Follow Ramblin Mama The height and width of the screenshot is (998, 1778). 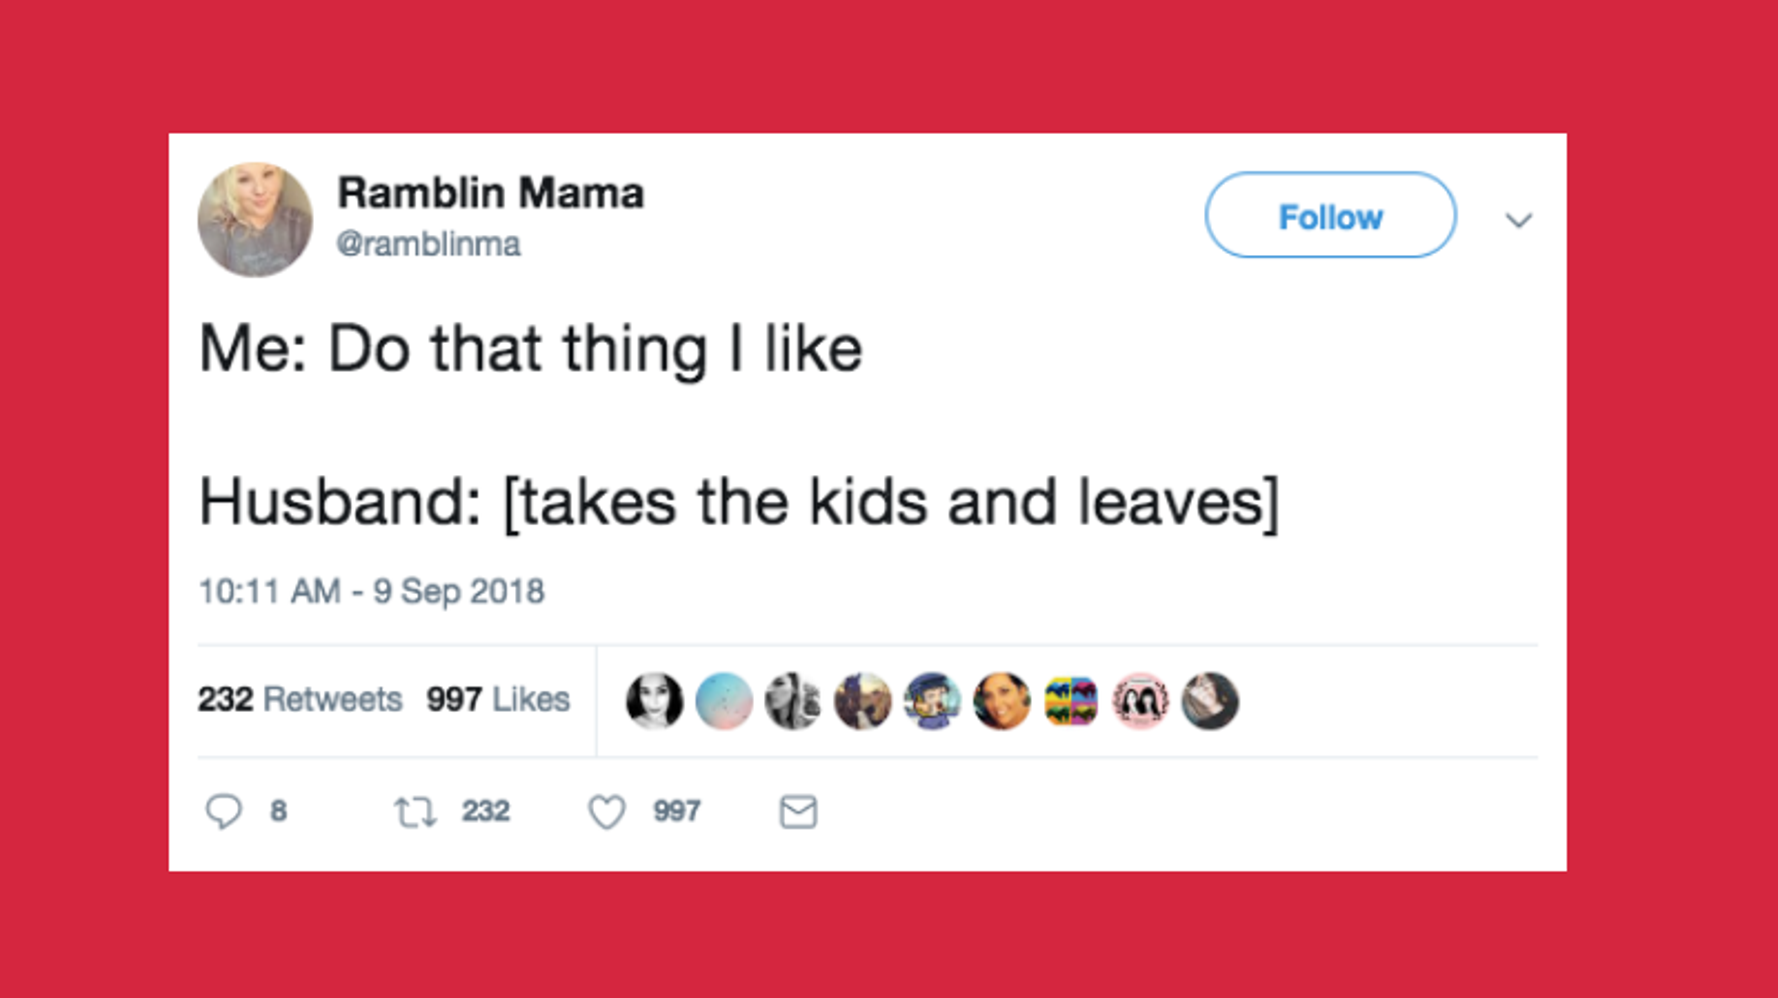1330,216
